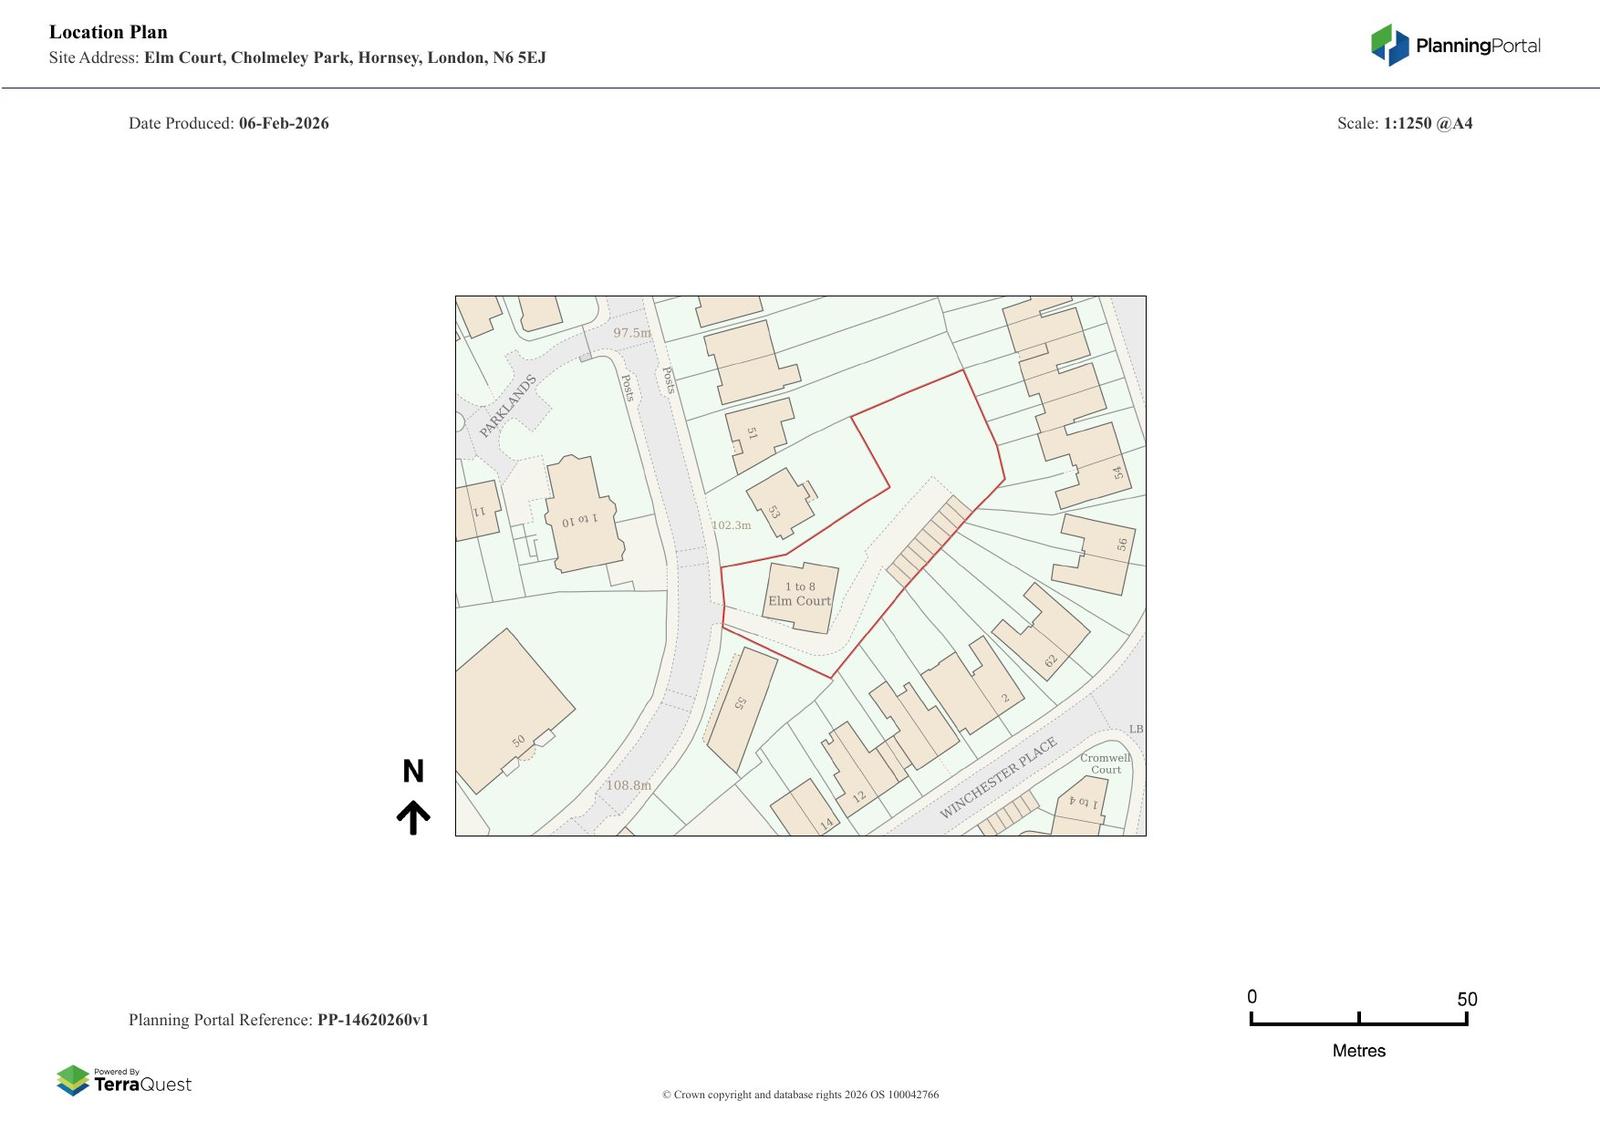
Task: Click the north arrow symbol
Action: 413,817
